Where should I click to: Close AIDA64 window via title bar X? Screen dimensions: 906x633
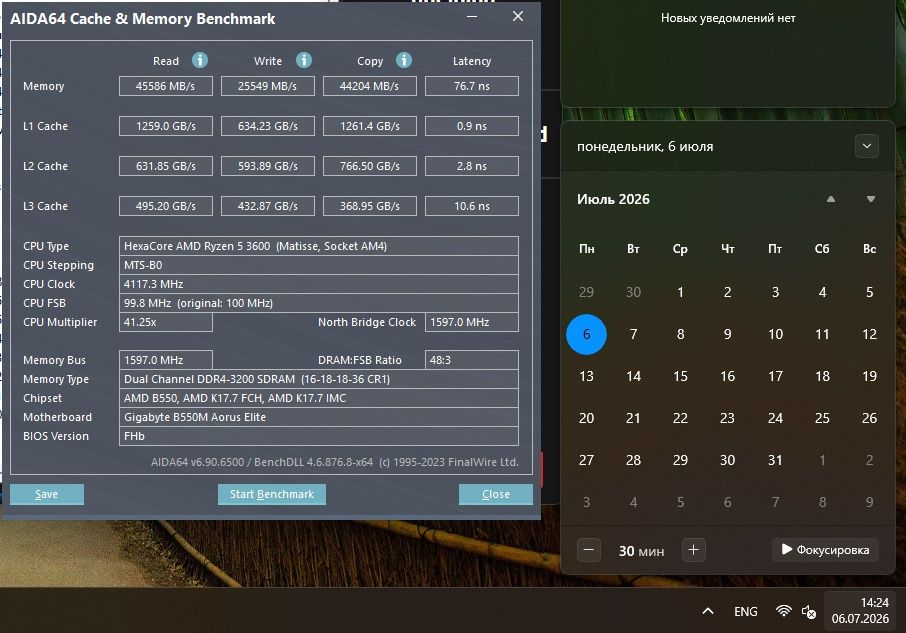click(518, 17)
